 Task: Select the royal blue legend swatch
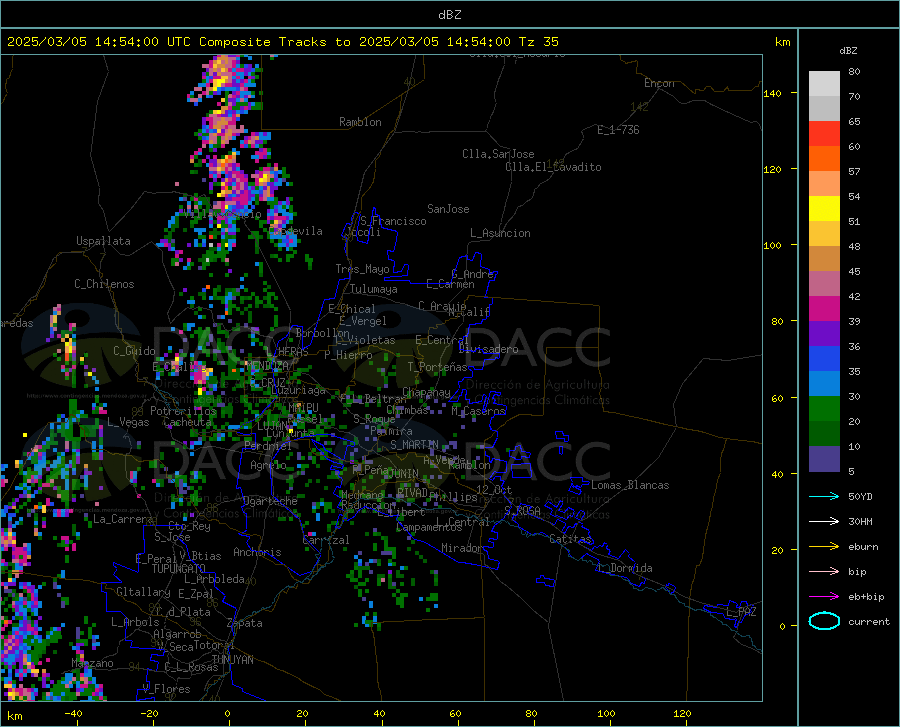pyautogui.click(x=824, y=359)
